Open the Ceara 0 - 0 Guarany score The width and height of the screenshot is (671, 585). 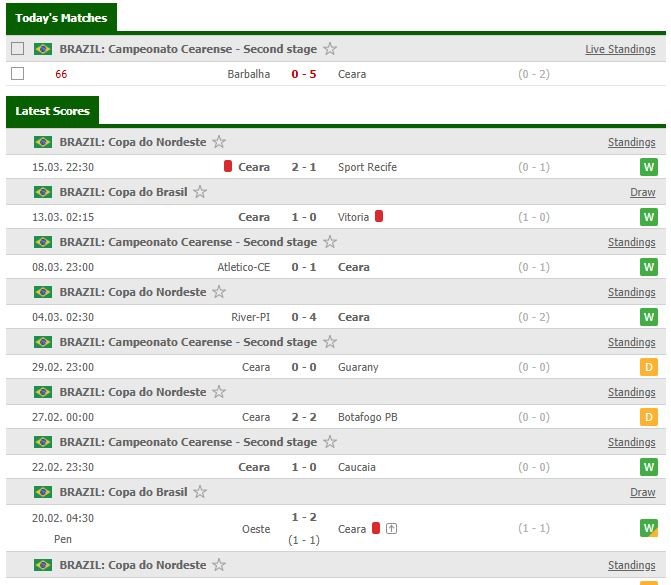click(303, 367)
